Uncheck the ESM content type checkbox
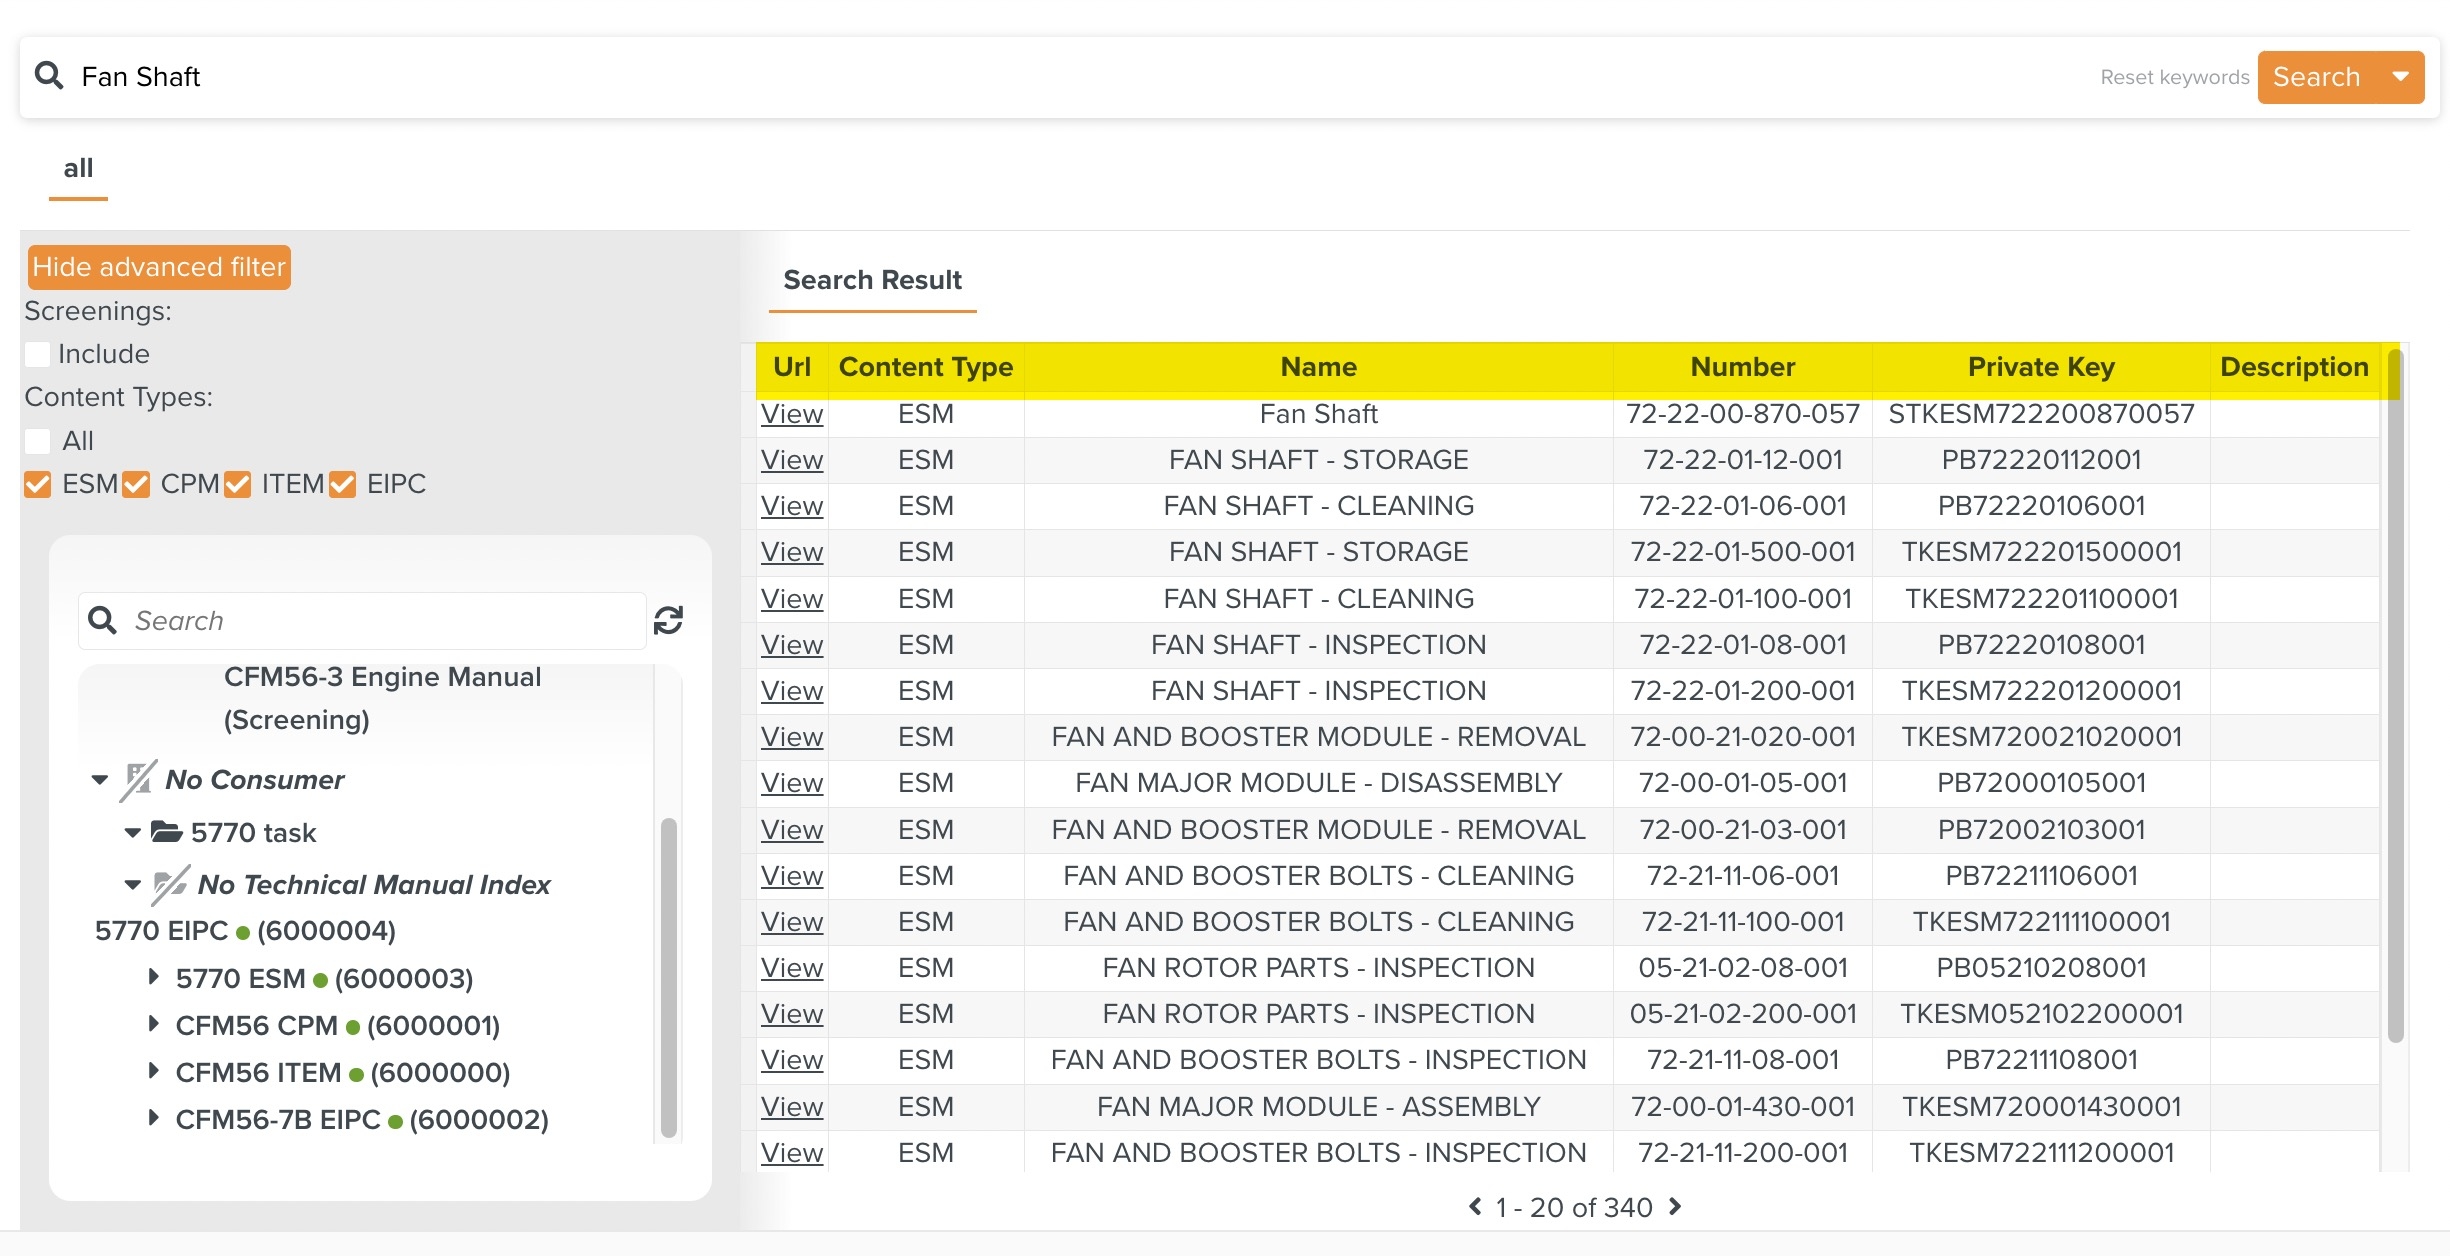 37,485
